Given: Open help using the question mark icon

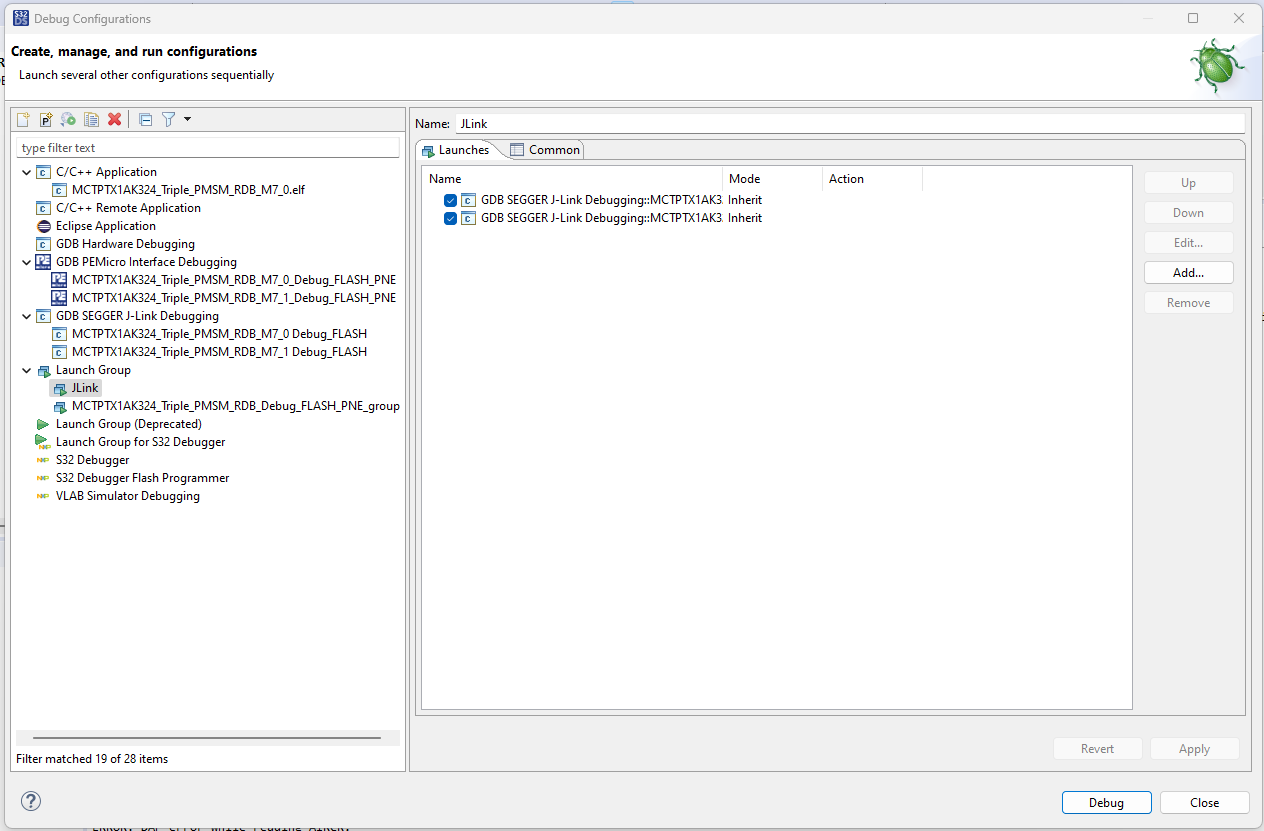Looking at the screenshot, I should pos(30,801).
